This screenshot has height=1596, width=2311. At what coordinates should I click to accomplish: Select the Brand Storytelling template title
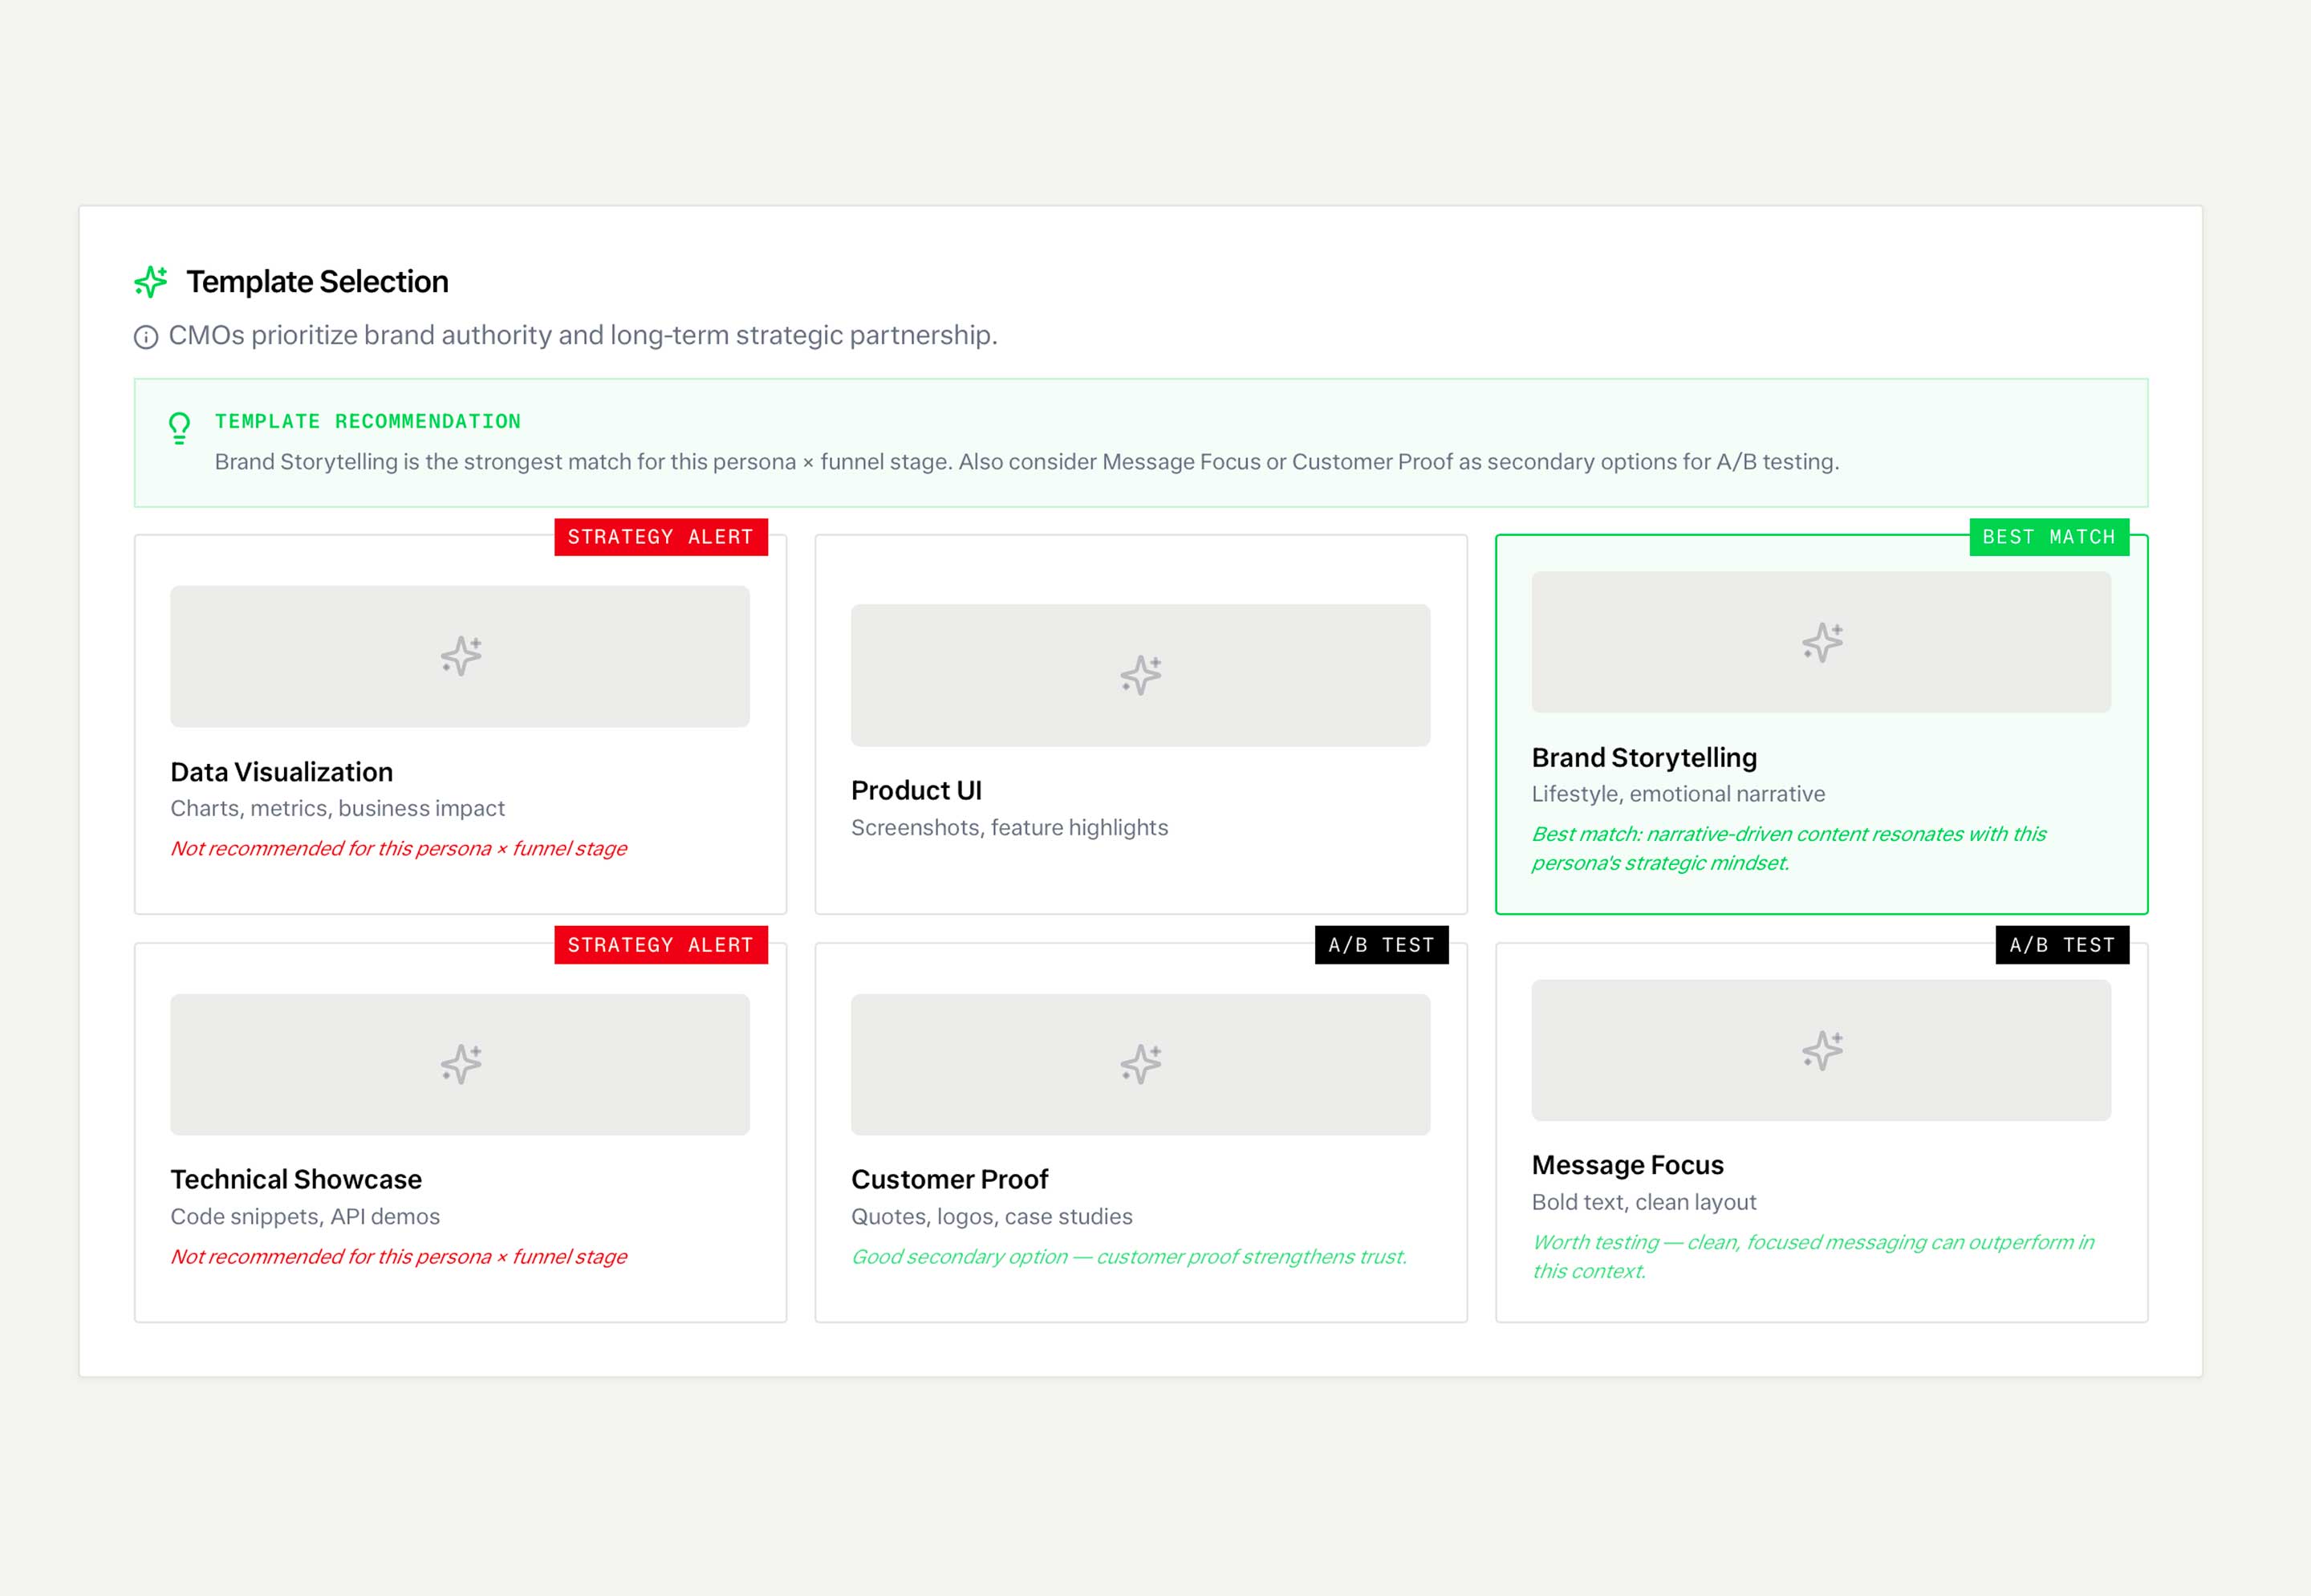click(1644, 758)
